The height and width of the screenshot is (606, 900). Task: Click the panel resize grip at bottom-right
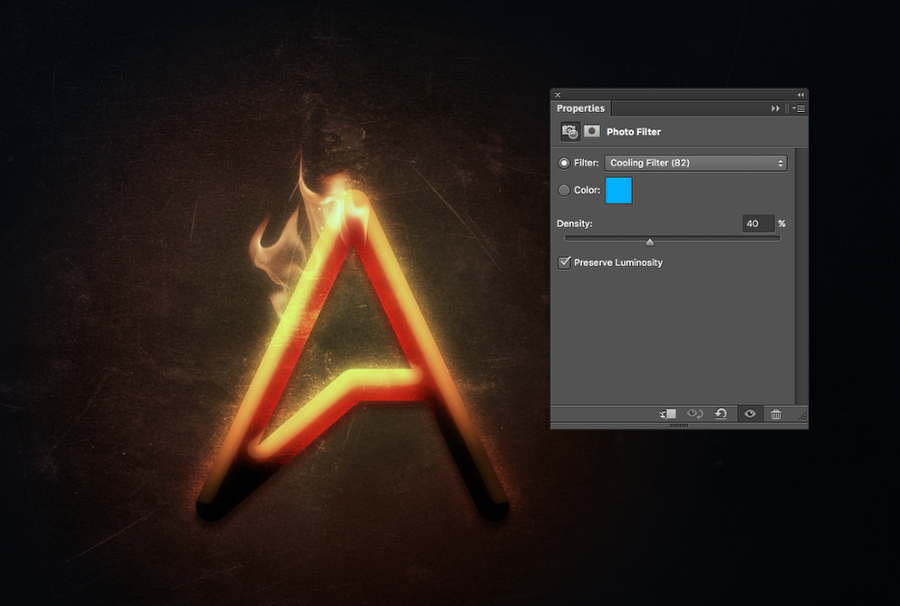tap(801, 416)
